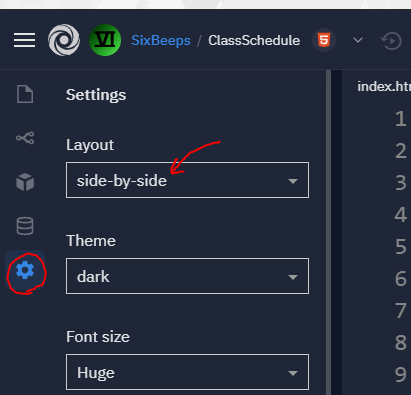Screen dimensions: 411x395
Task: Click the Replit swirl logo
Action: 64,40
